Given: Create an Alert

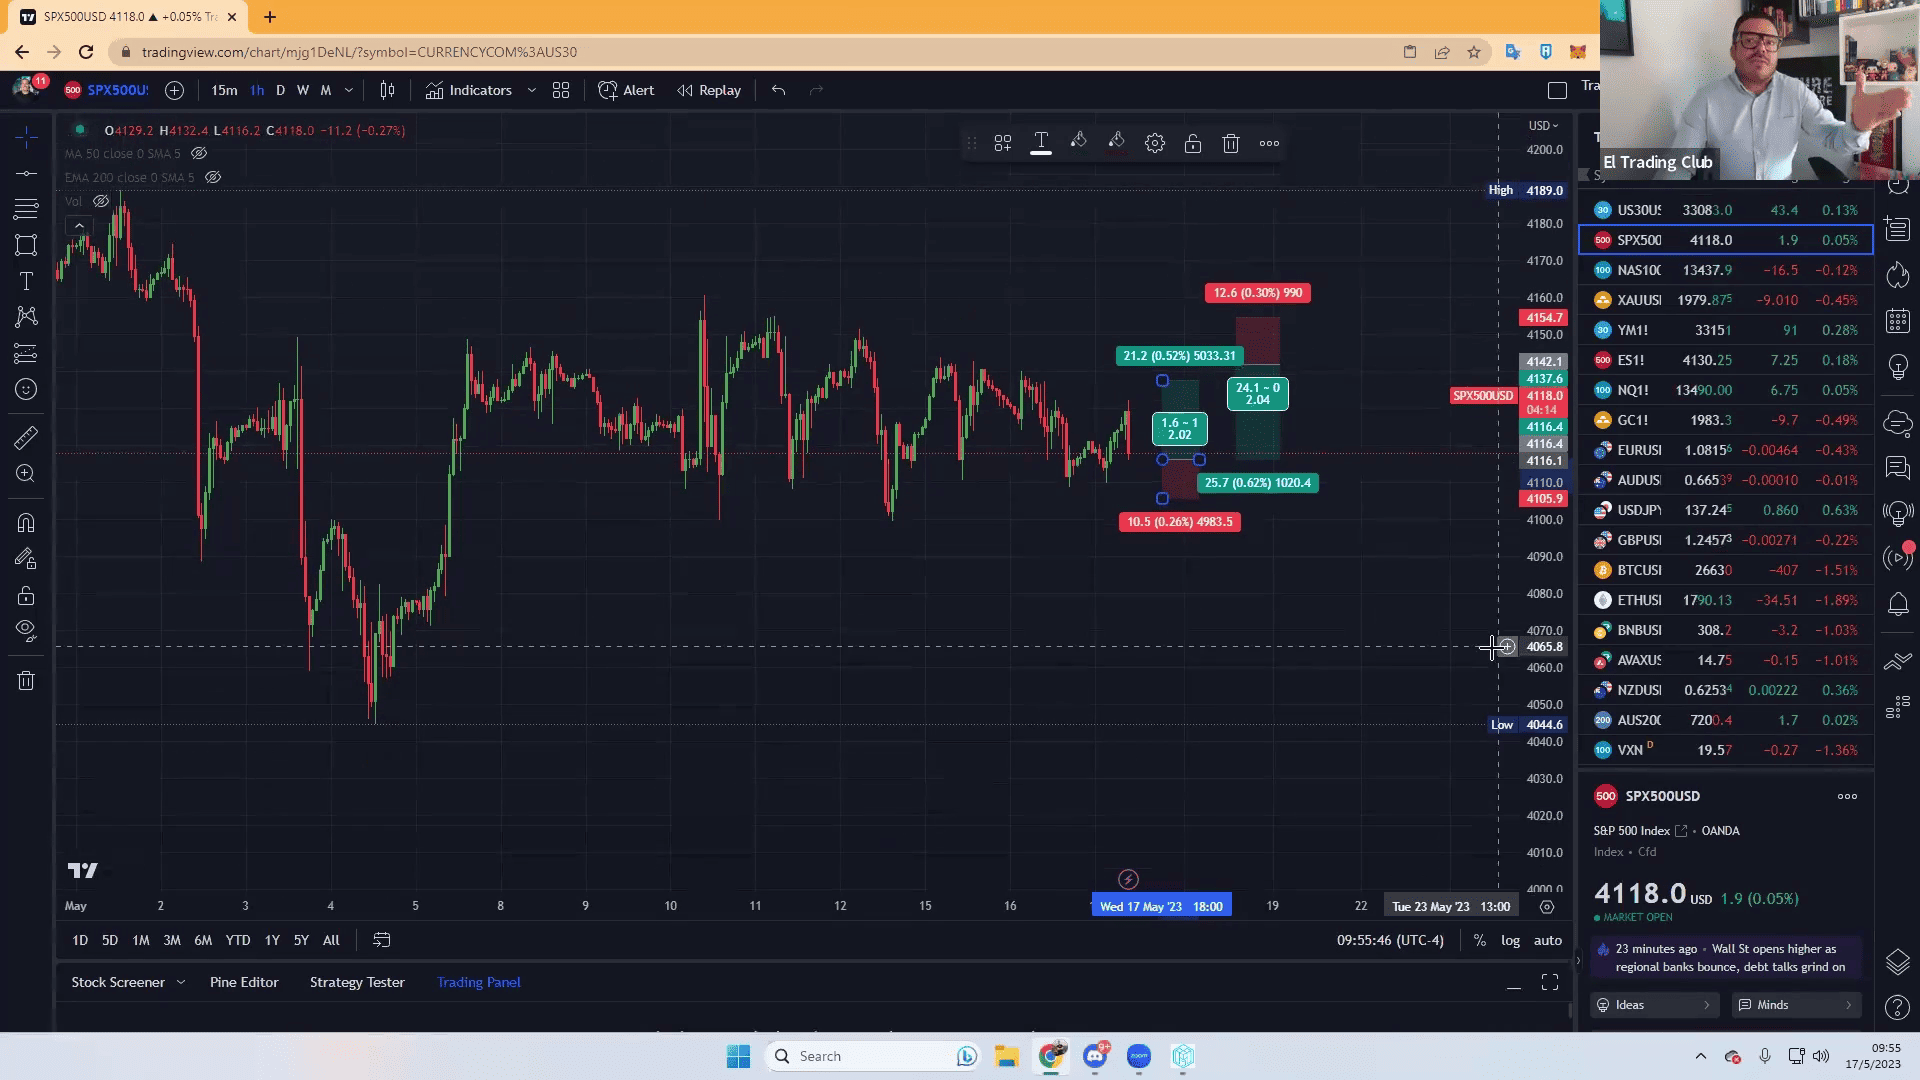Looking at the screenshot, I should tap(626, 90).
